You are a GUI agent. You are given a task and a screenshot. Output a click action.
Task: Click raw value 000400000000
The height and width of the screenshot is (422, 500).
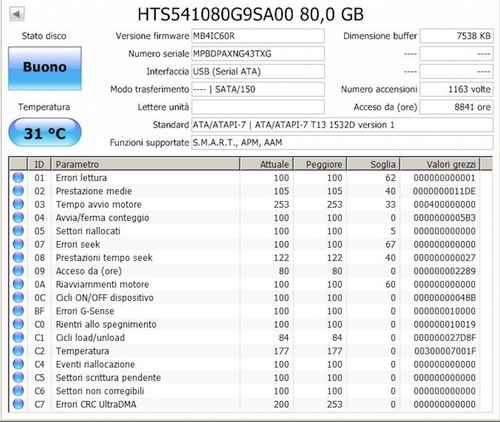[x=445, y=204]
